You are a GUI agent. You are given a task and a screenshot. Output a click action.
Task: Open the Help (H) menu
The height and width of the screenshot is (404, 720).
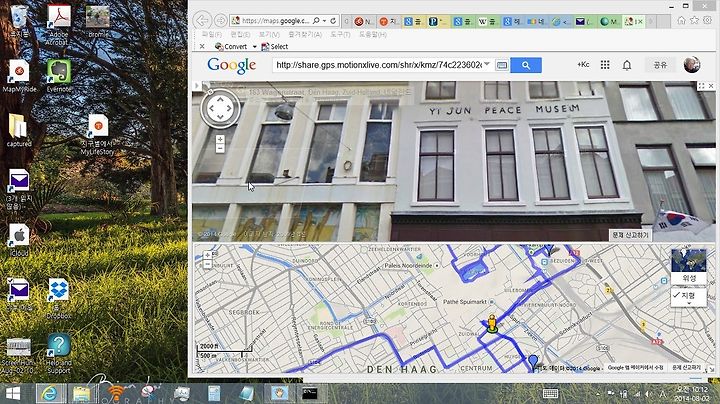coord(372,34)
